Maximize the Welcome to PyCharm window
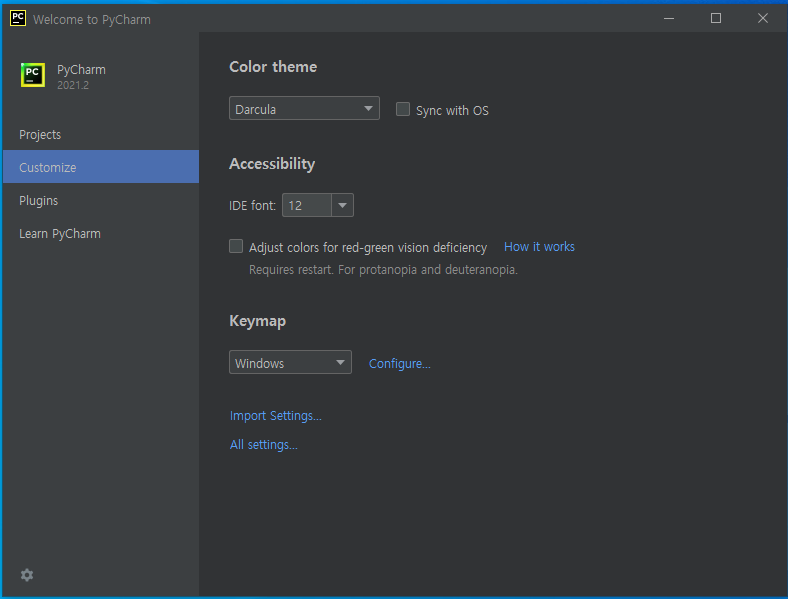 [x=716, y=19]
